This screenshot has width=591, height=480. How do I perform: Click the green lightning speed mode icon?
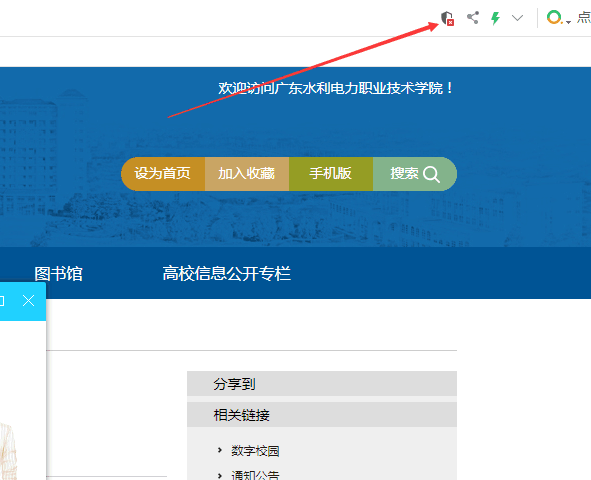point(495,18)
